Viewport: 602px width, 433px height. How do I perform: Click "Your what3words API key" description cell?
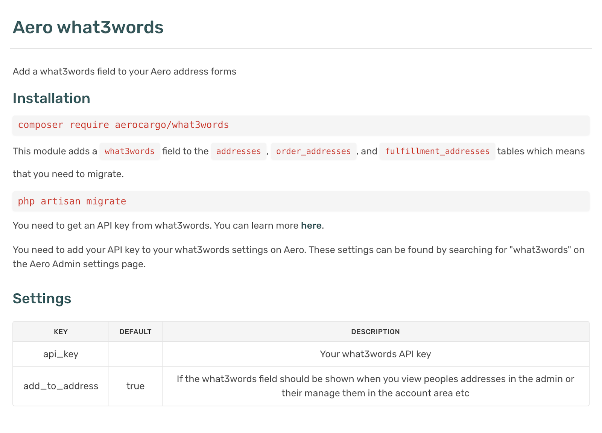click(x=376, y=354)
